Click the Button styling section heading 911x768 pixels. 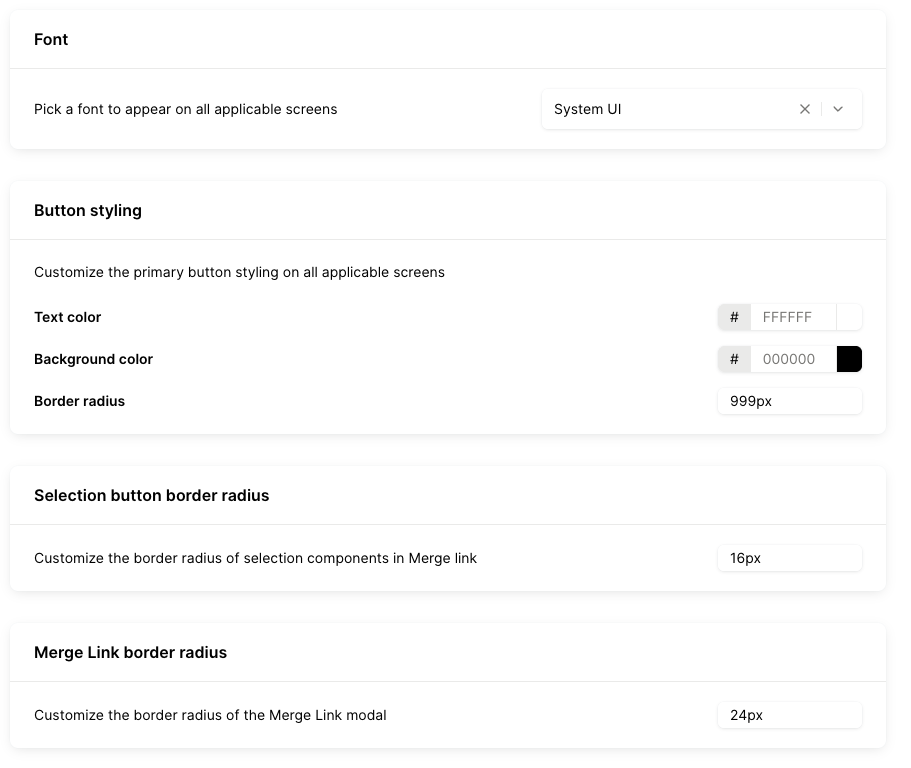[x=88, y=210]
